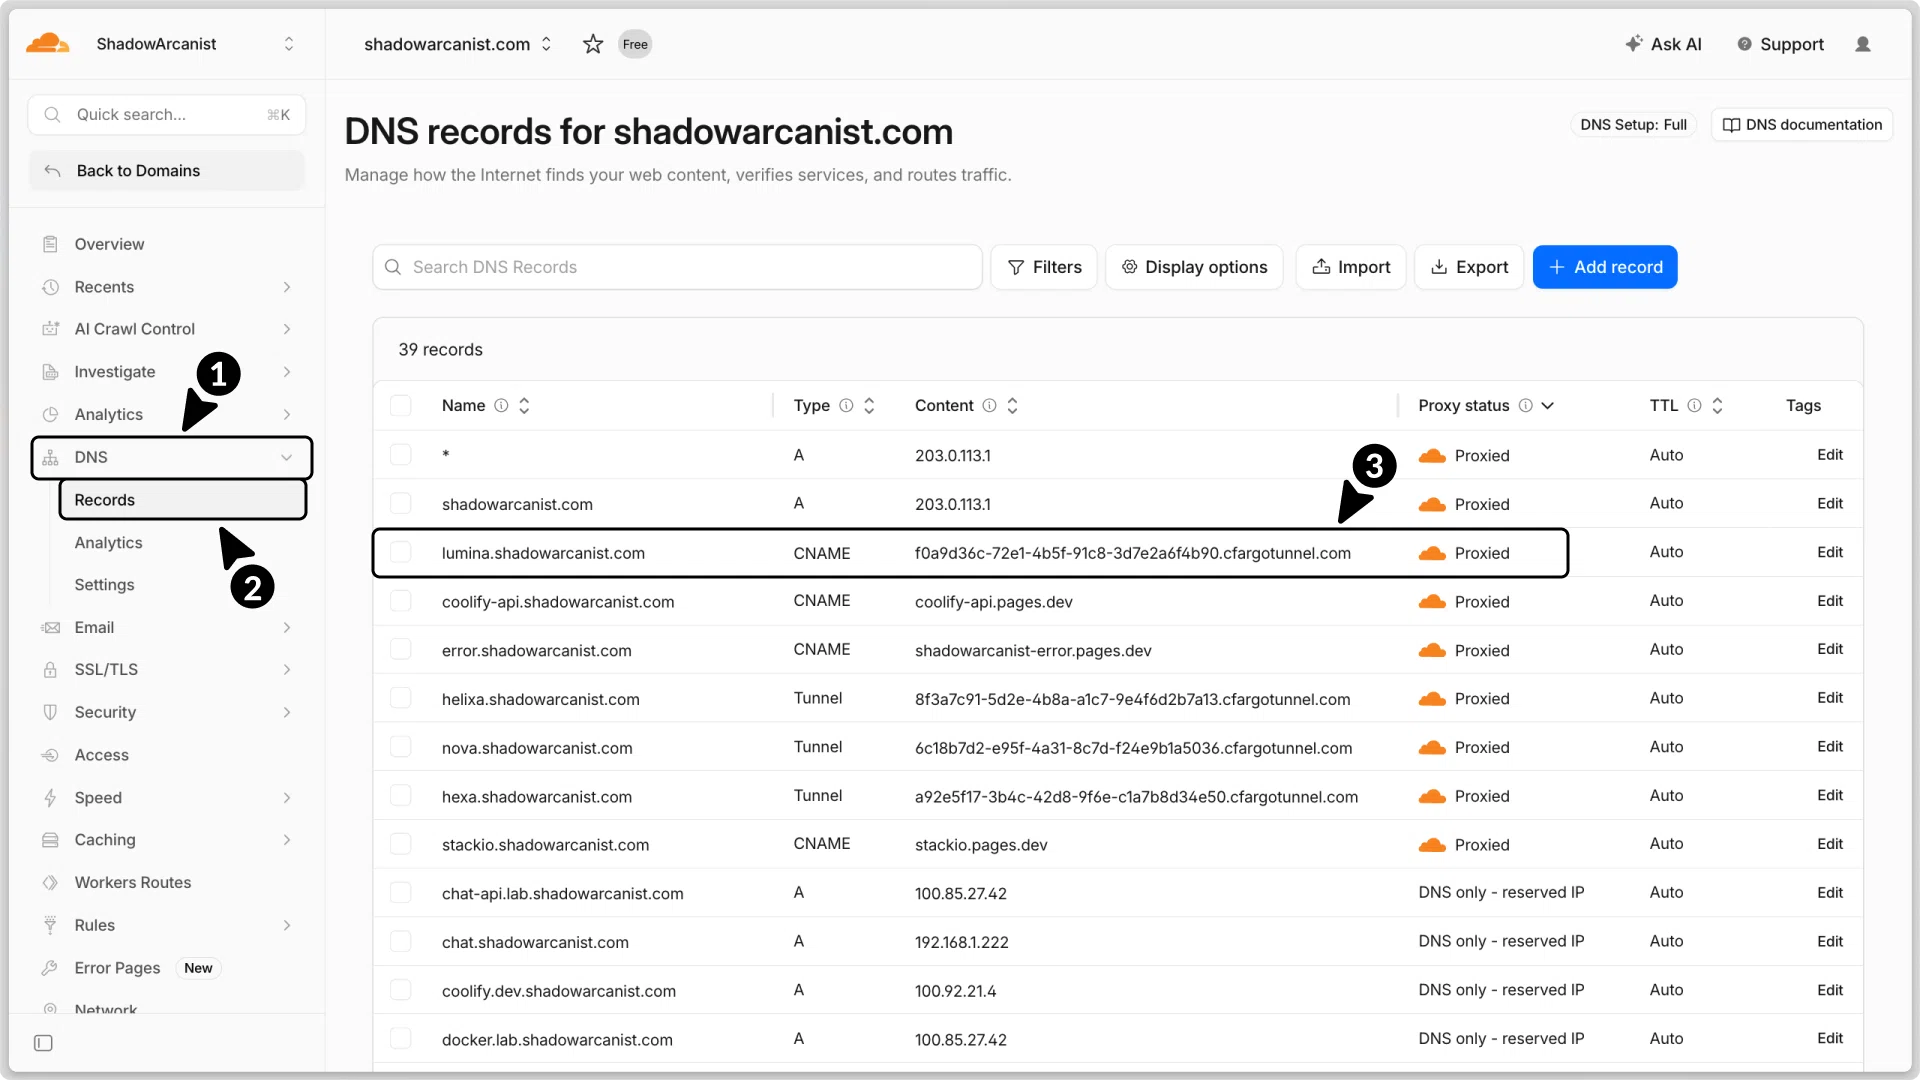Click the Add record button
The height and width of the screenshot is (1080, 1920).
pos(1605,267)
